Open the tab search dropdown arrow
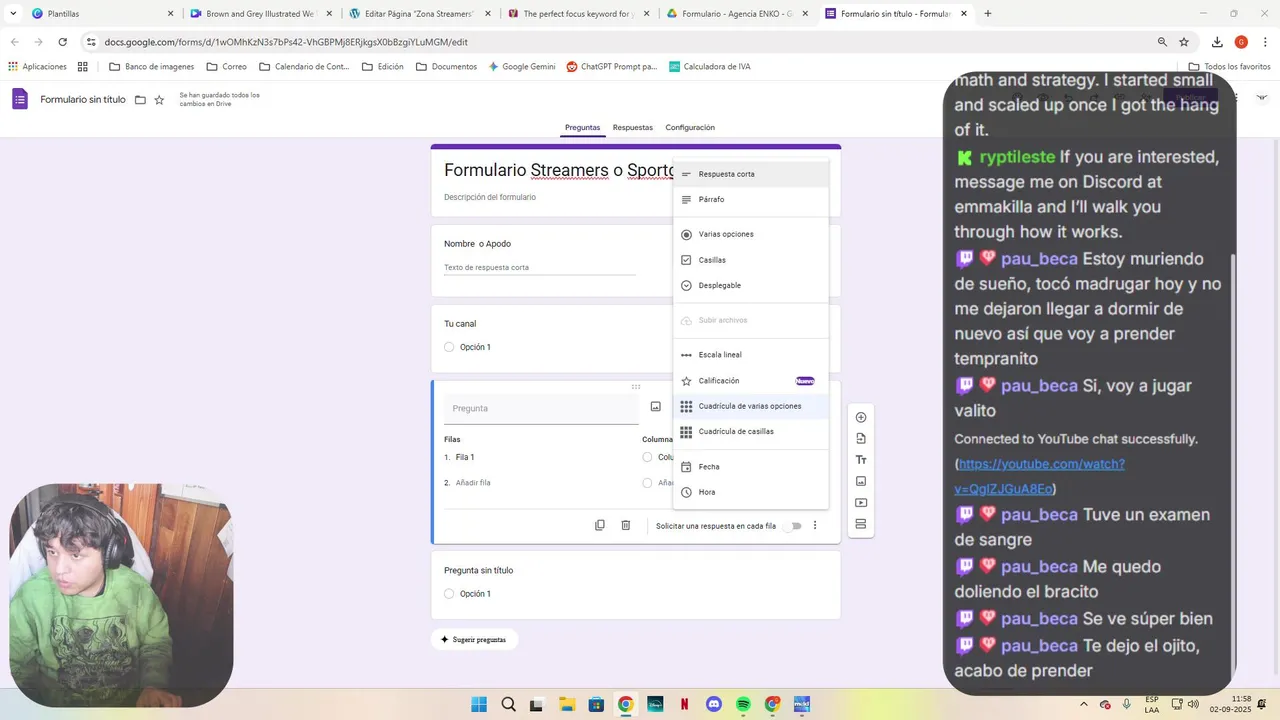 coord(13,14)
